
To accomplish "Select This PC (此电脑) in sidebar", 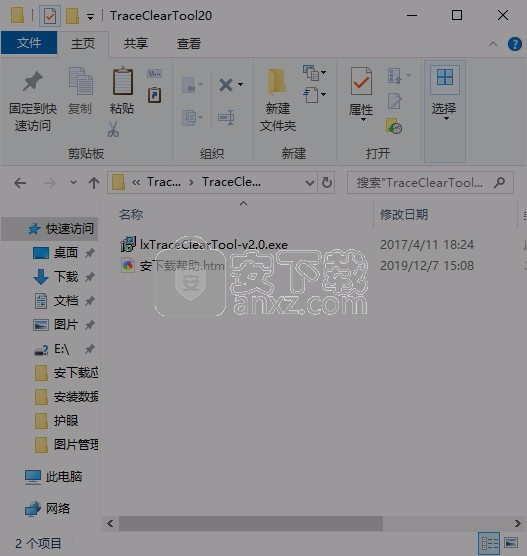I will tap(63, 477).
